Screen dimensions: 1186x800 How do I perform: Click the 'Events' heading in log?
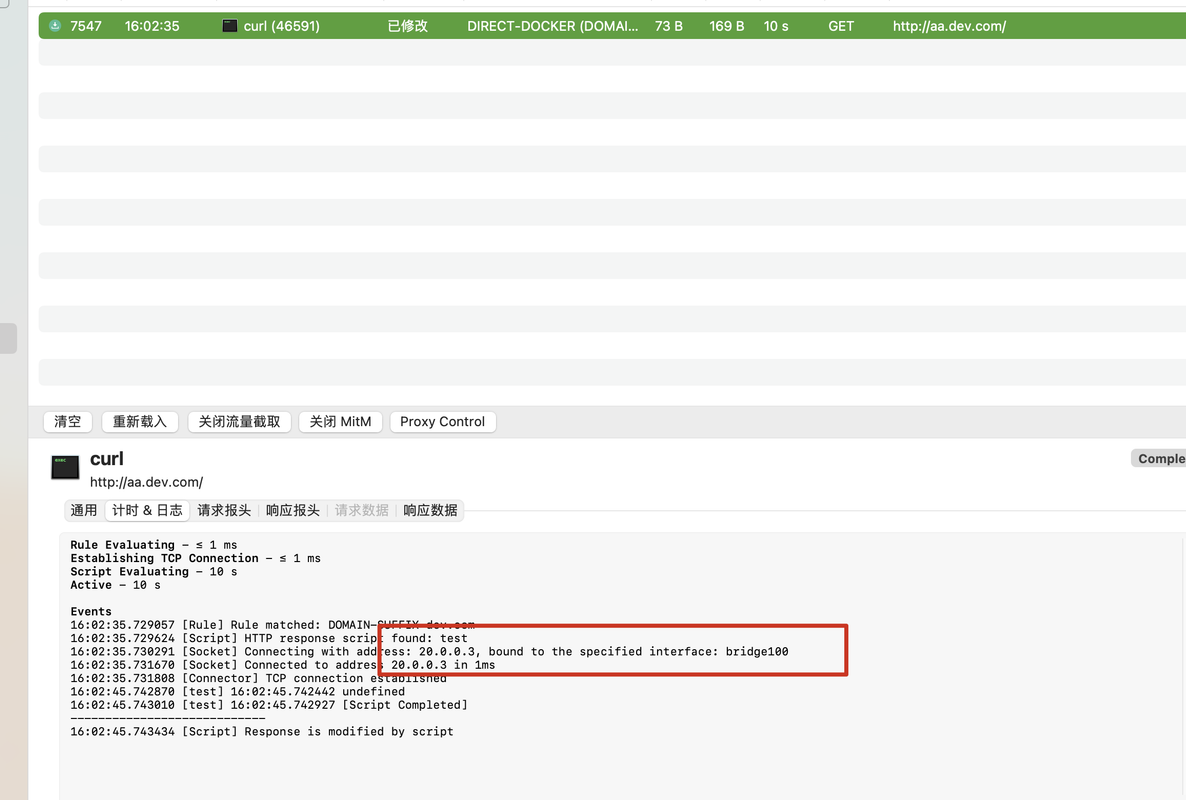coord(91,612)
